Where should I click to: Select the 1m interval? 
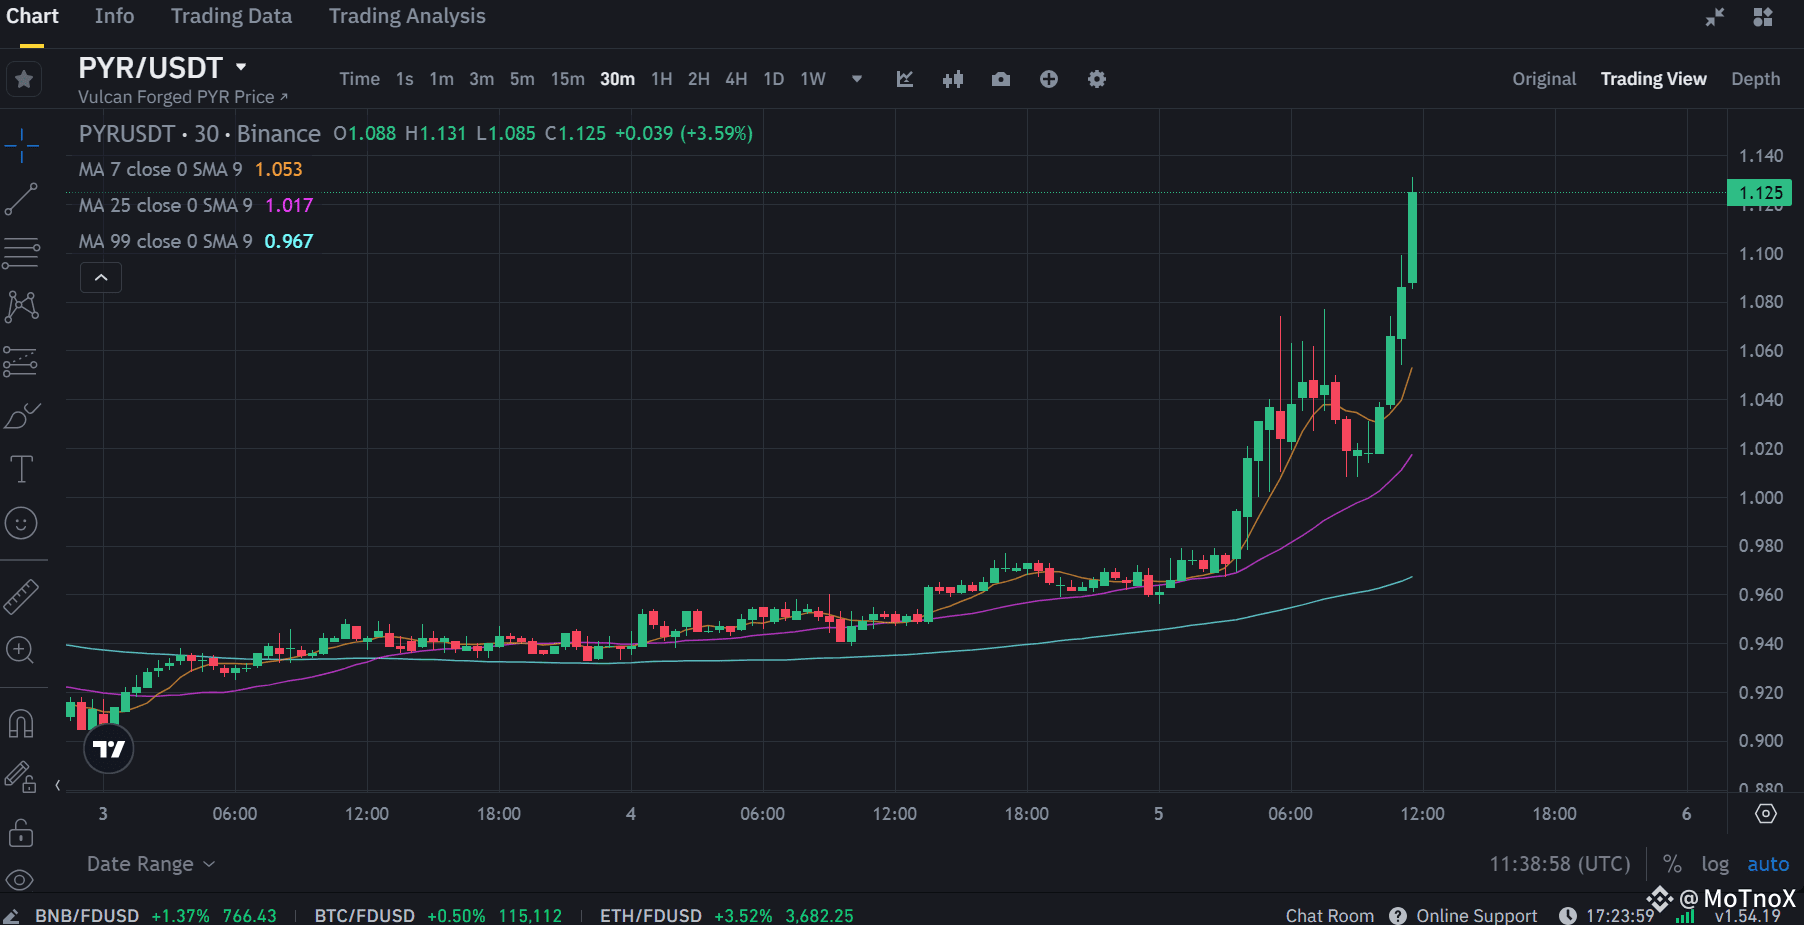click(x=441, y=79)
